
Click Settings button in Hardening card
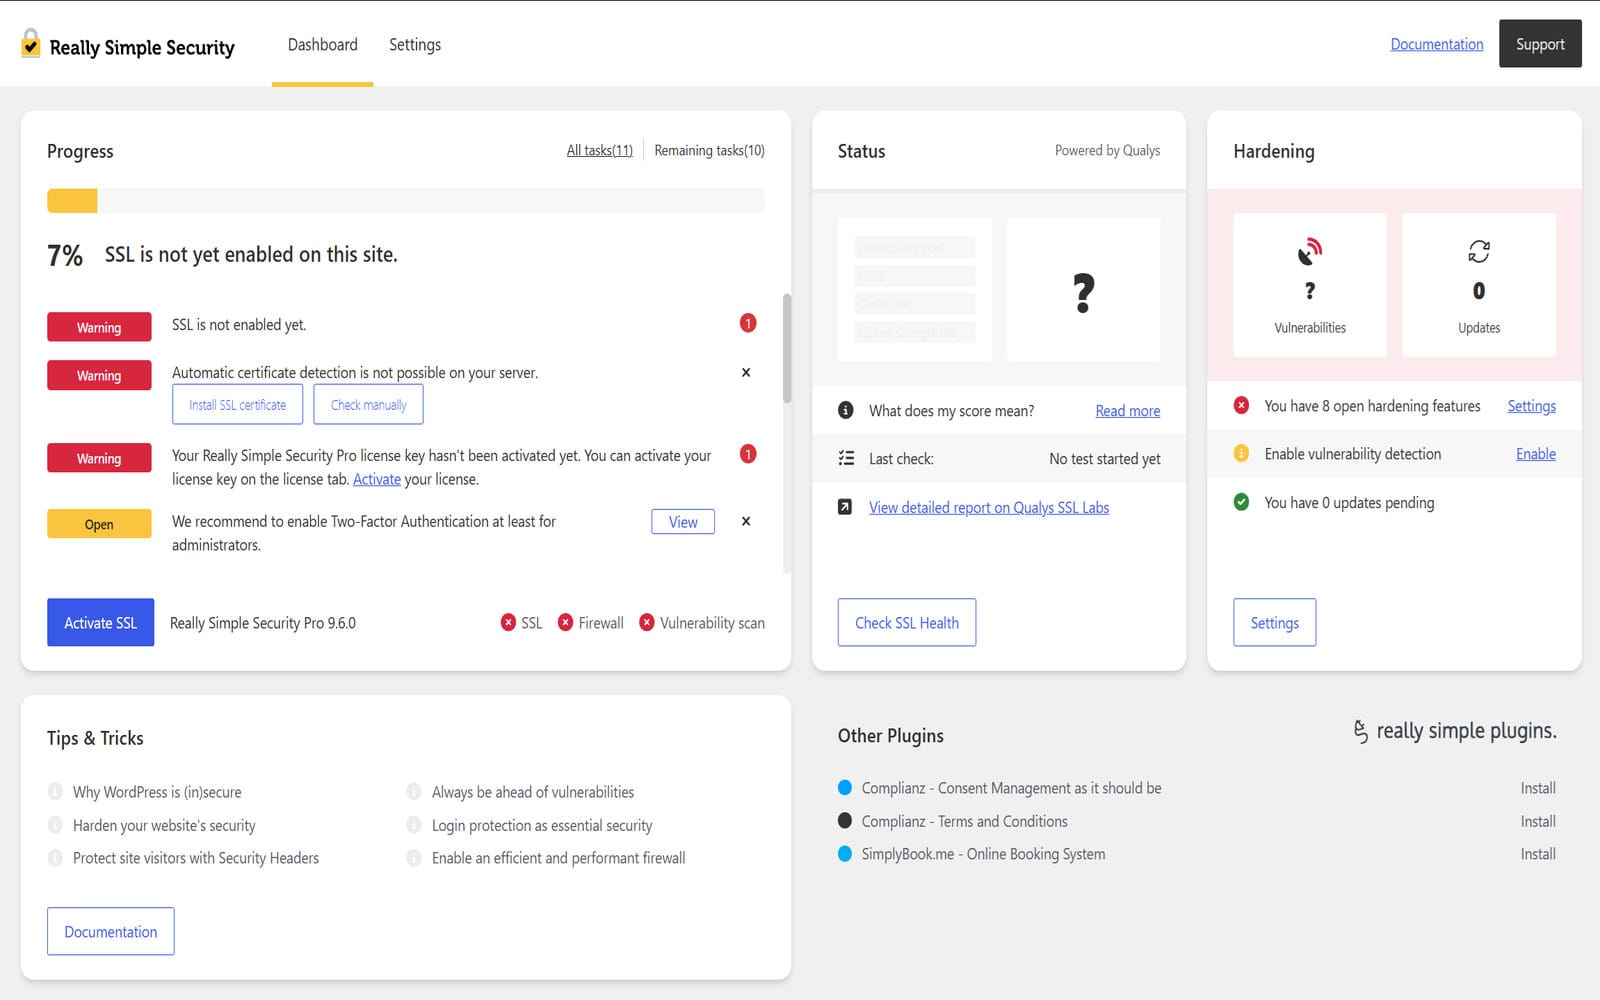pyautogui.click(x=1274, y=622)
